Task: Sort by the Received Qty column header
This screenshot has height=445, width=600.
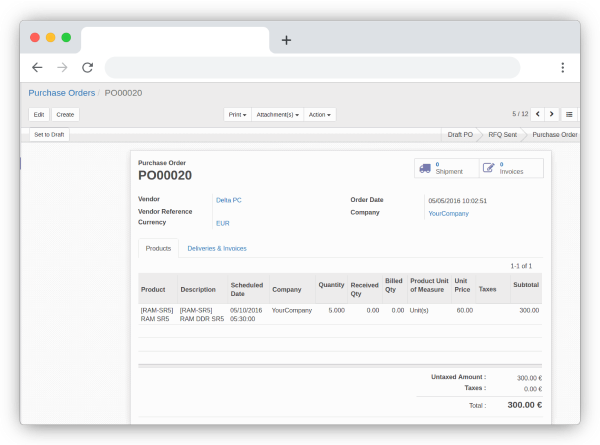Action: [365, 289]
